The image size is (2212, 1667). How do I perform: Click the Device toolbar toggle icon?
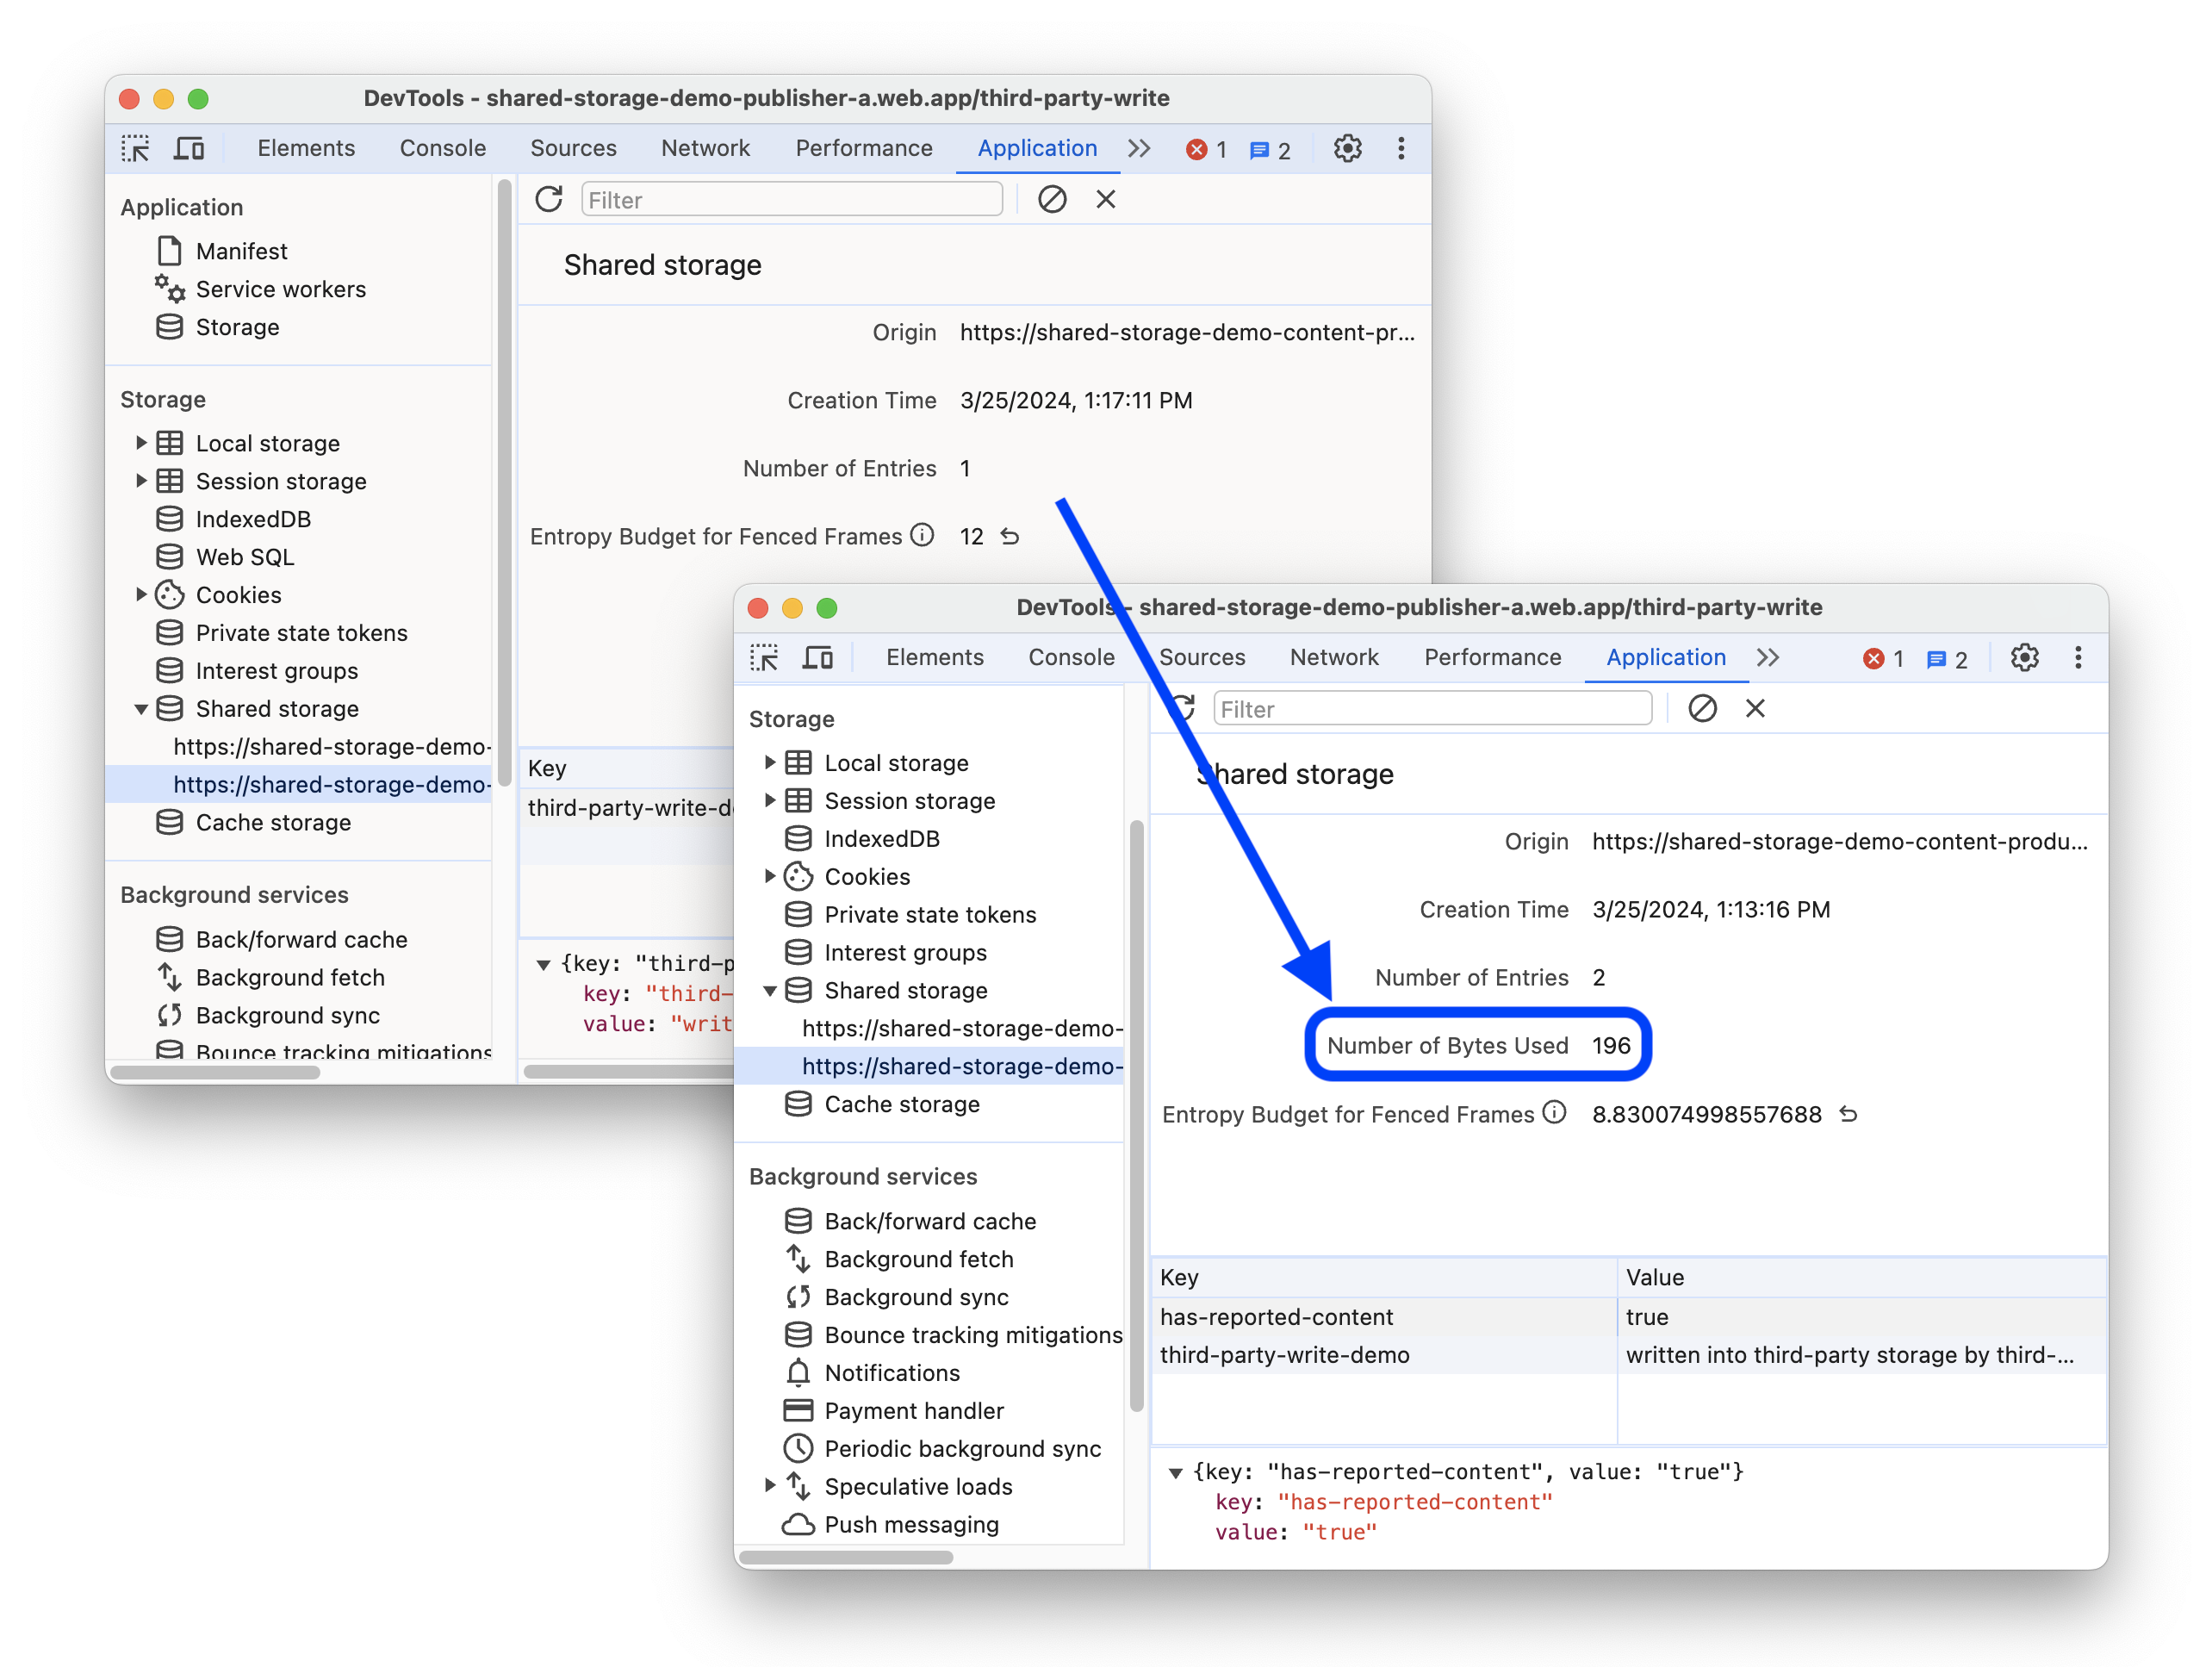point(187,149)
